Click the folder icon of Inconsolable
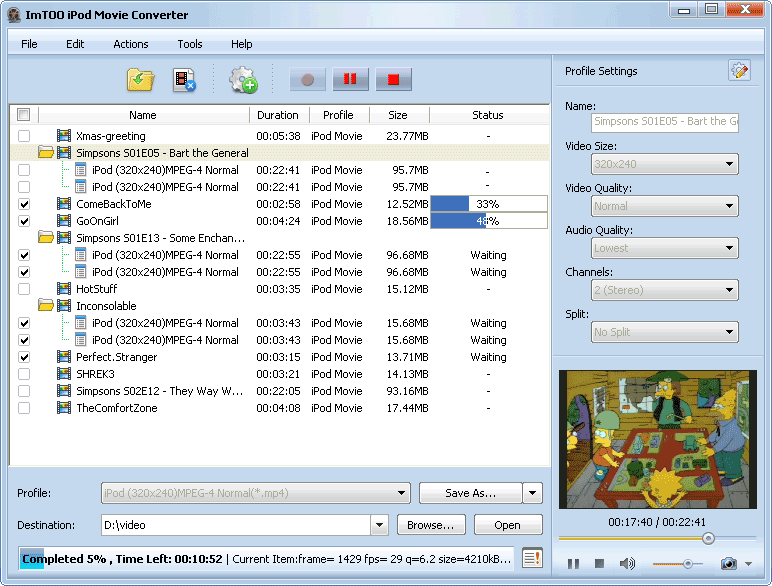Image resolution: width=772 pixels, height=586 pixels. click(x=46, y=306)
